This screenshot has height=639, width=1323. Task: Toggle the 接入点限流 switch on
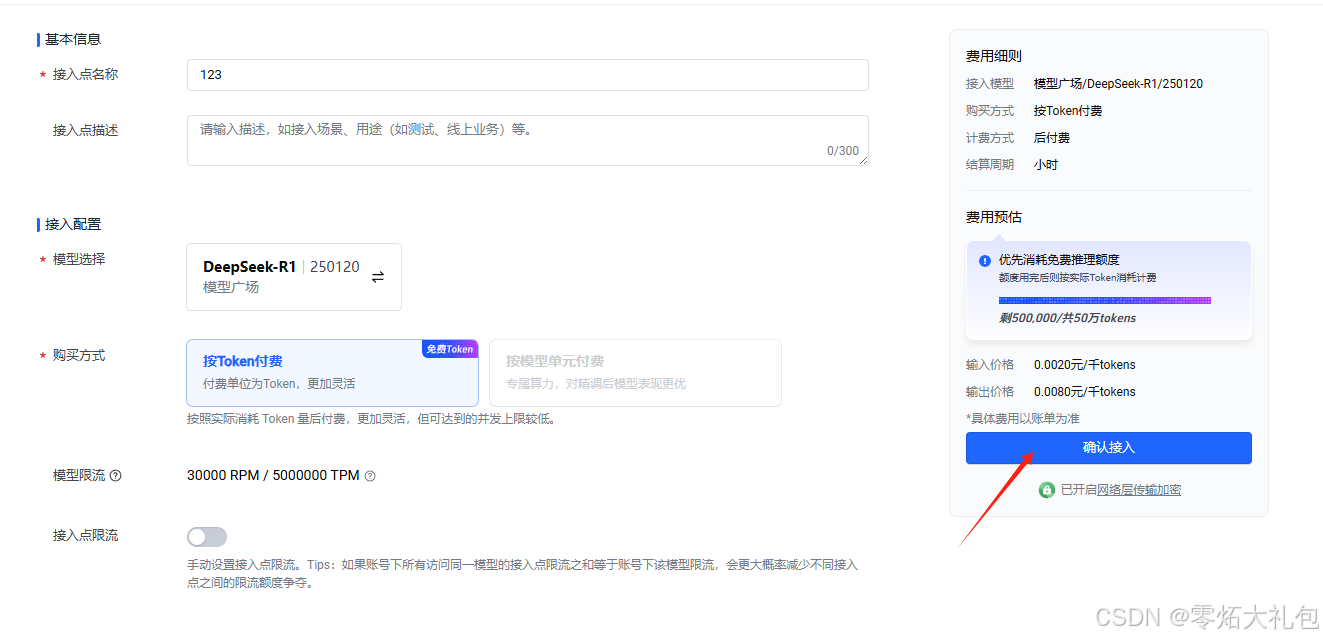click(x=207, y=537)
